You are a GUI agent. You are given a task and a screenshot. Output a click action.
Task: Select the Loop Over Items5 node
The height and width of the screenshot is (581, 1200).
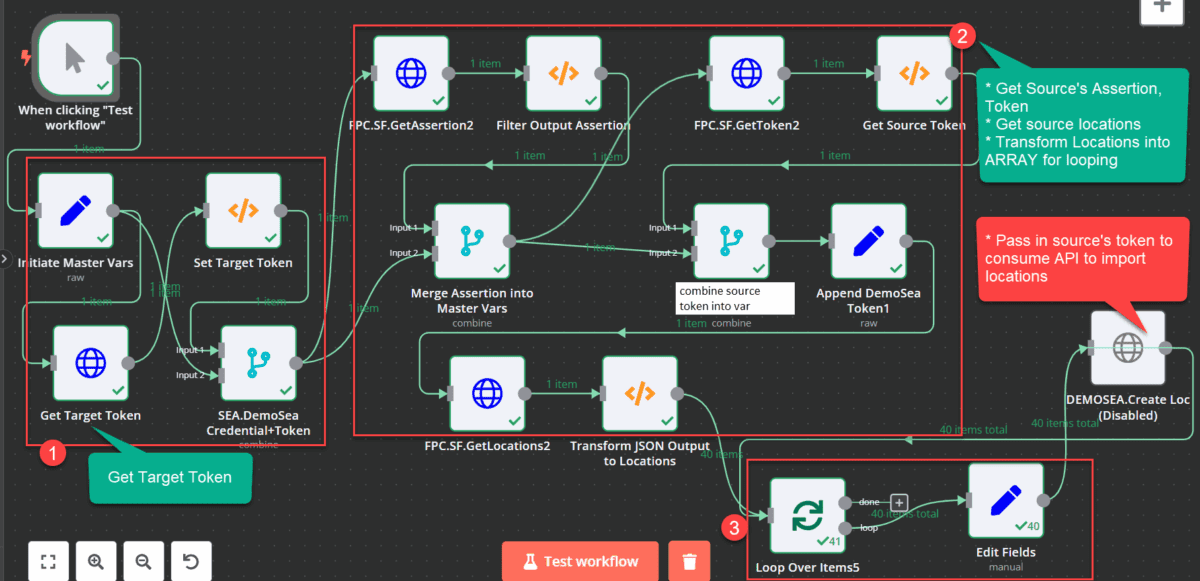tap(807, 515)
